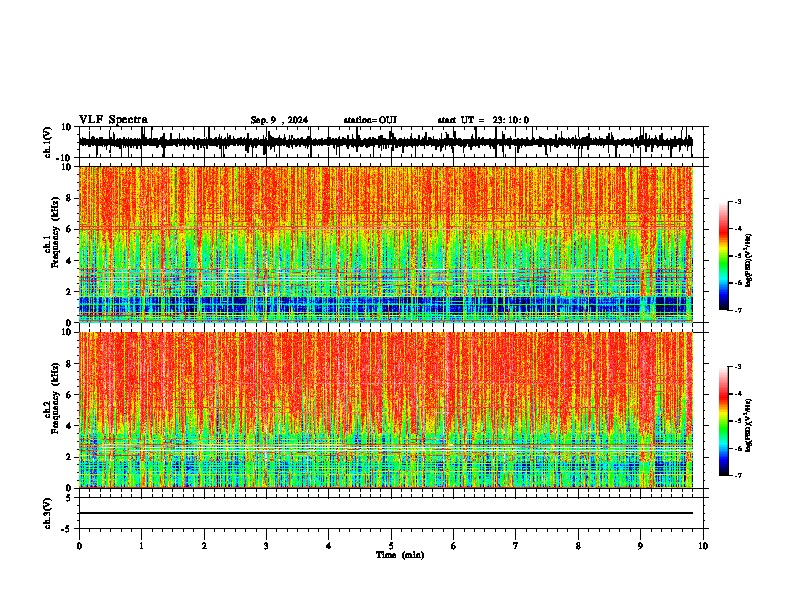Click the ch.1 waveform trace
This screenshot has height=612, width=792.
385,142
